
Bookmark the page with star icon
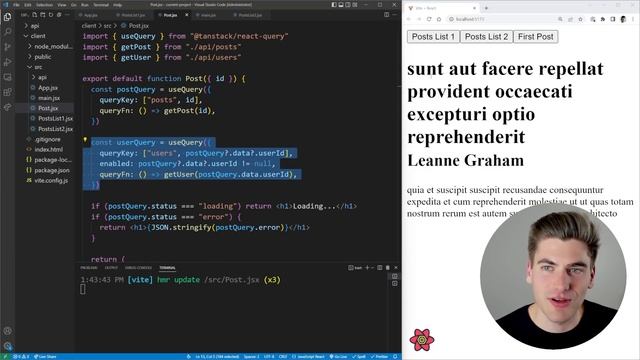(580, 19)
